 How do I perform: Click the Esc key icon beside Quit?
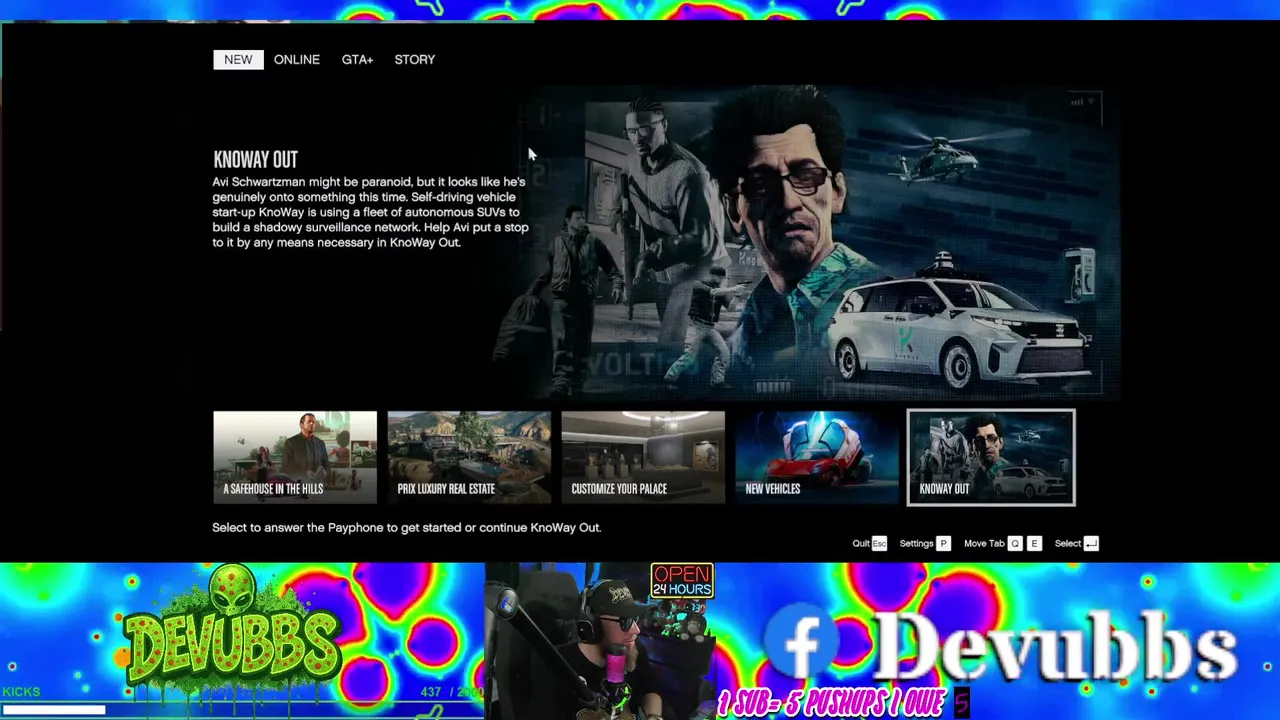point(879,543)
